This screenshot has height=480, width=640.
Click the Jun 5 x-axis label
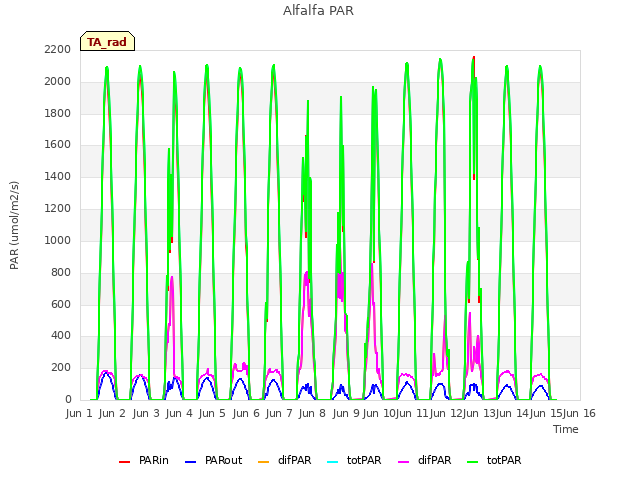tap(212, 414)
